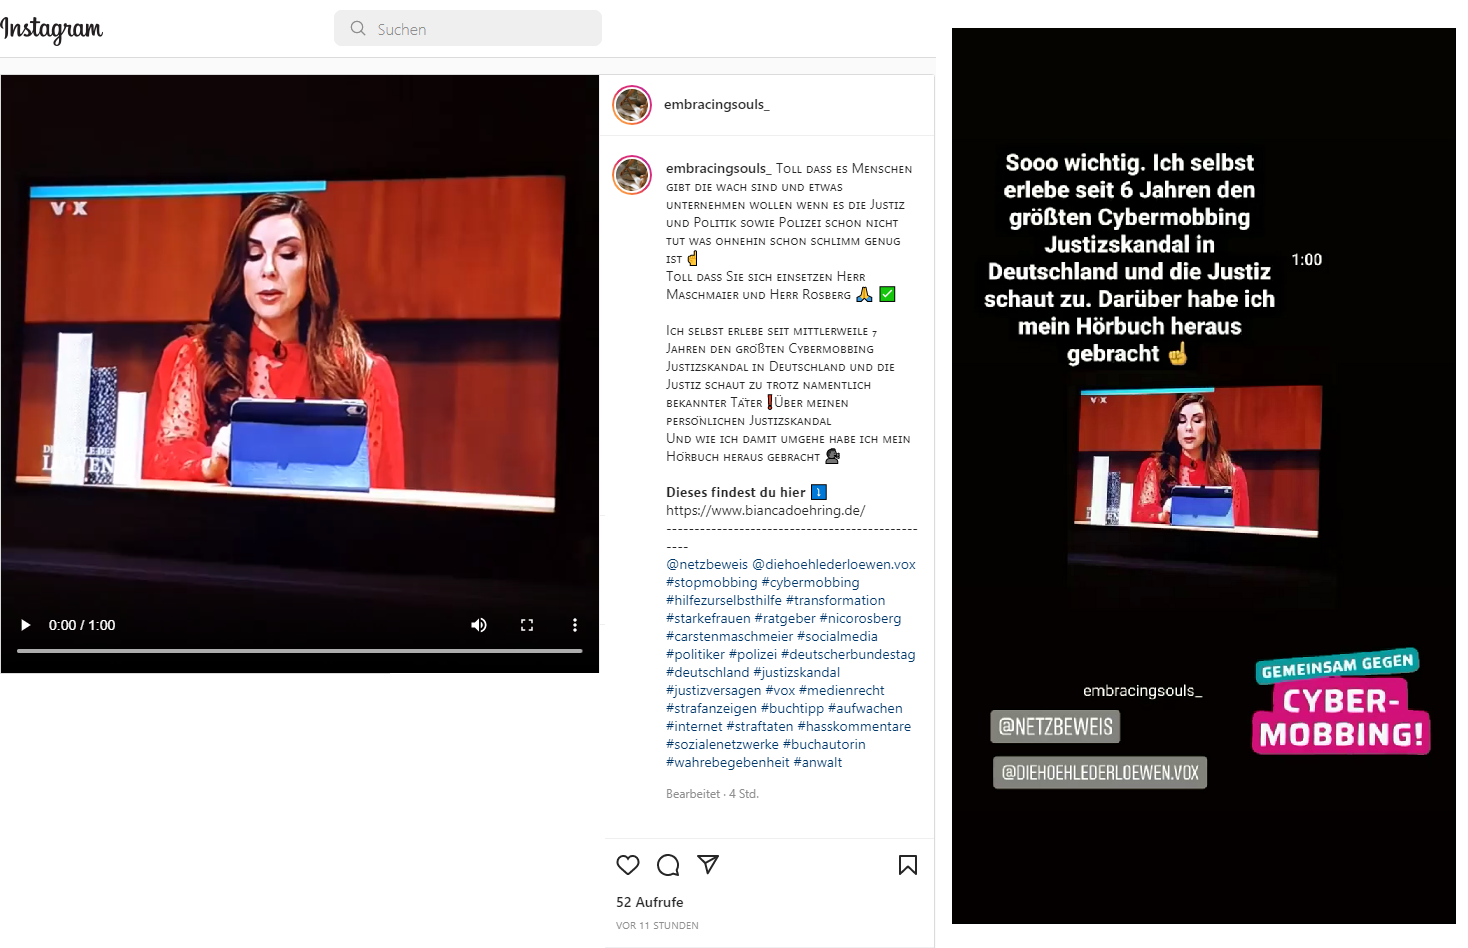Open the @diehoehlederloewen.vox mention
Screen dimensions: 1468x948
coord(834,564)
